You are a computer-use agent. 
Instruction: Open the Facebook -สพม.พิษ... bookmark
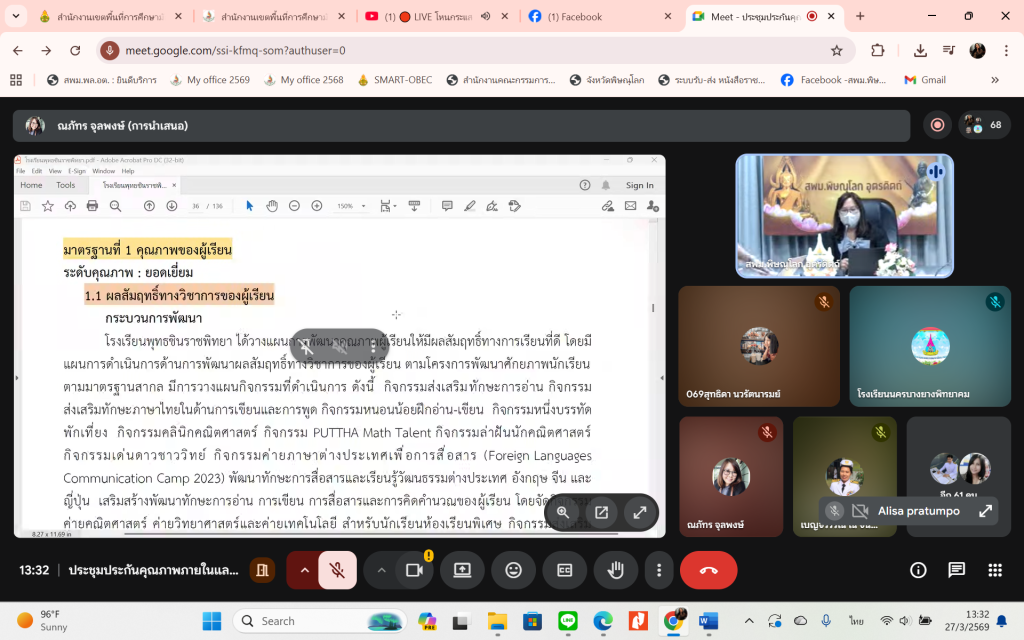(x=834, y=80)
